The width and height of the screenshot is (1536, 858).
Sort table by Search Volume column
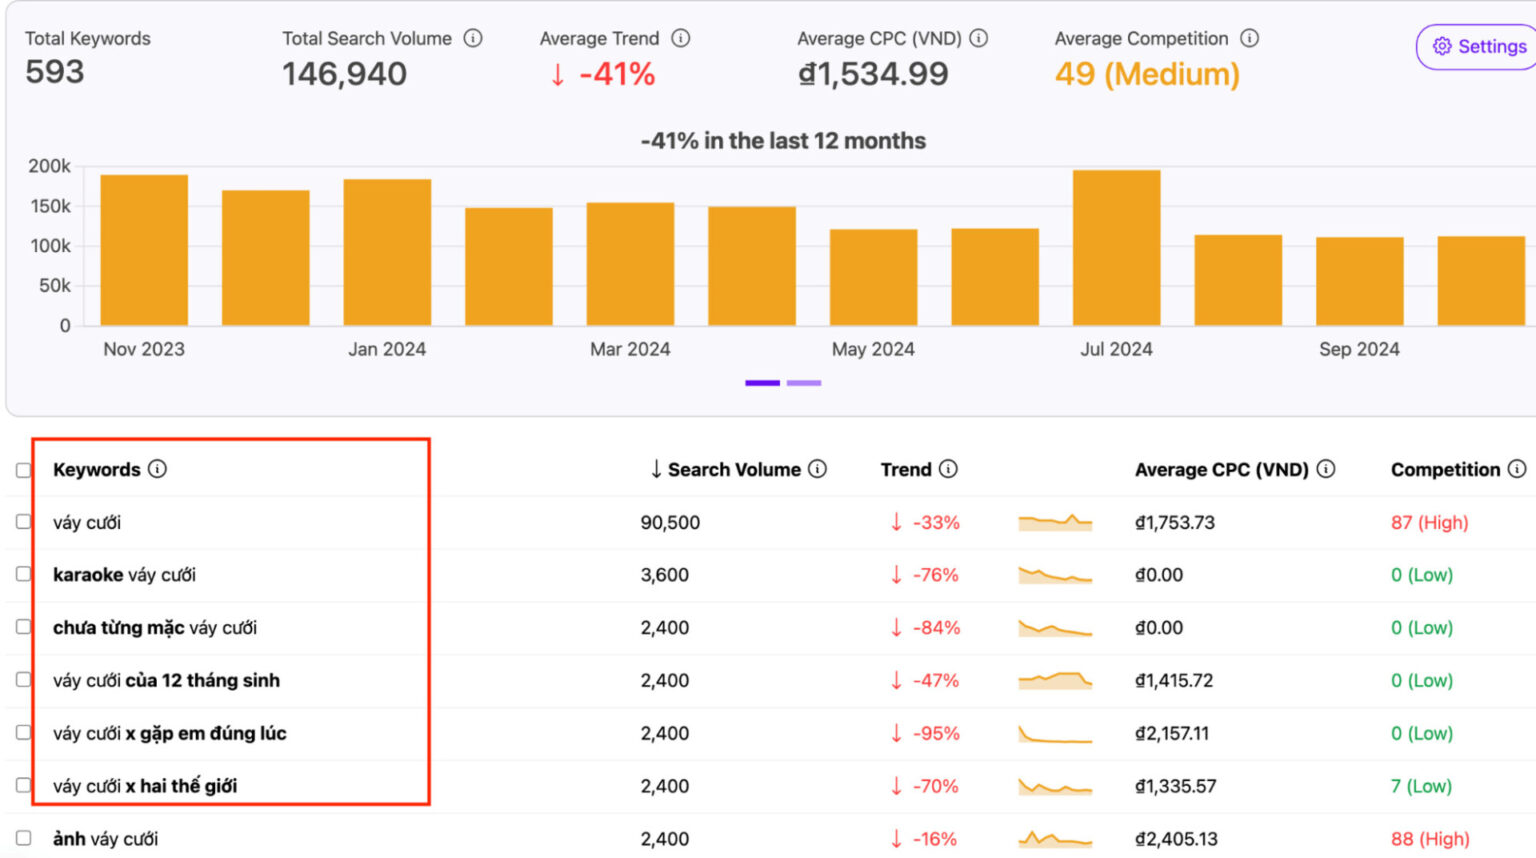click(733, 469)
